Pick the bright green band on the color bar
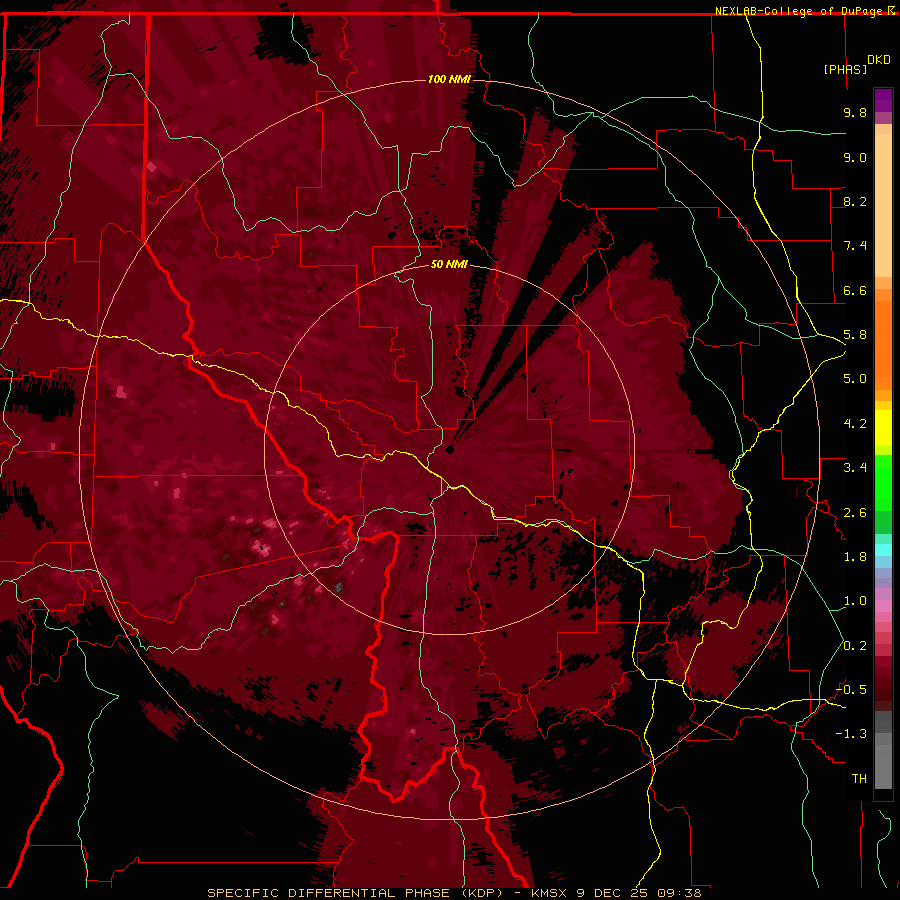Viewport: 900px width, 900px height. [883, 482]
